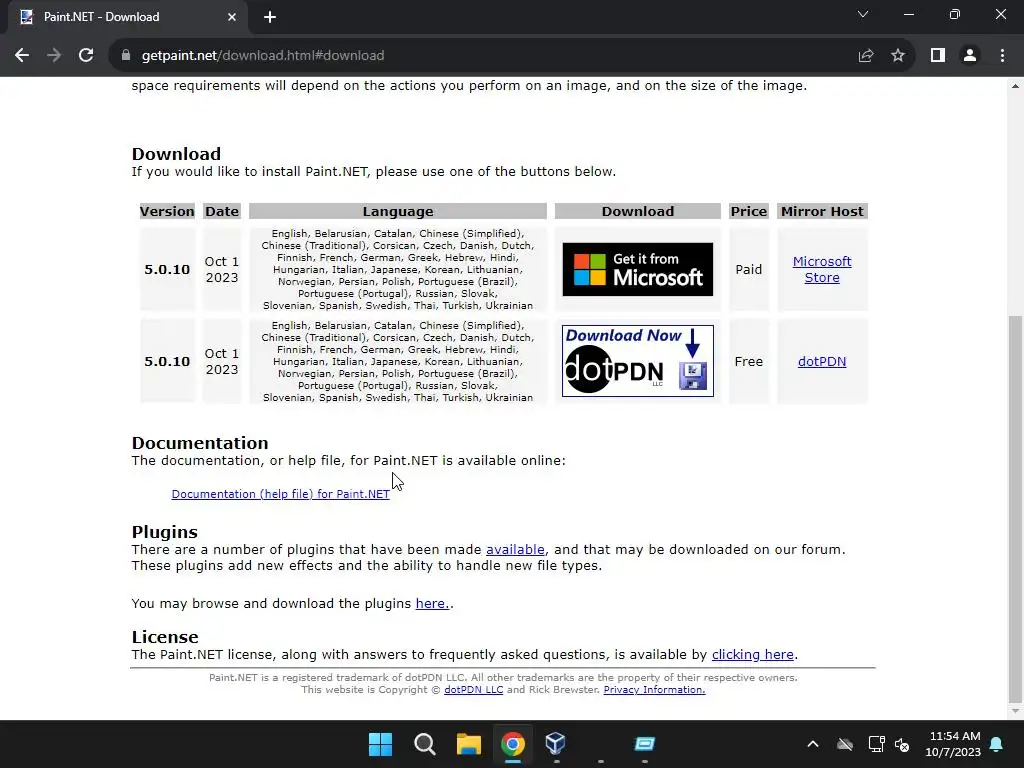The height and width of the screenshot is (768, 1024).
Task: Click the Mirror Host column header
Action: pyautogui.click(x=822, y=211)
